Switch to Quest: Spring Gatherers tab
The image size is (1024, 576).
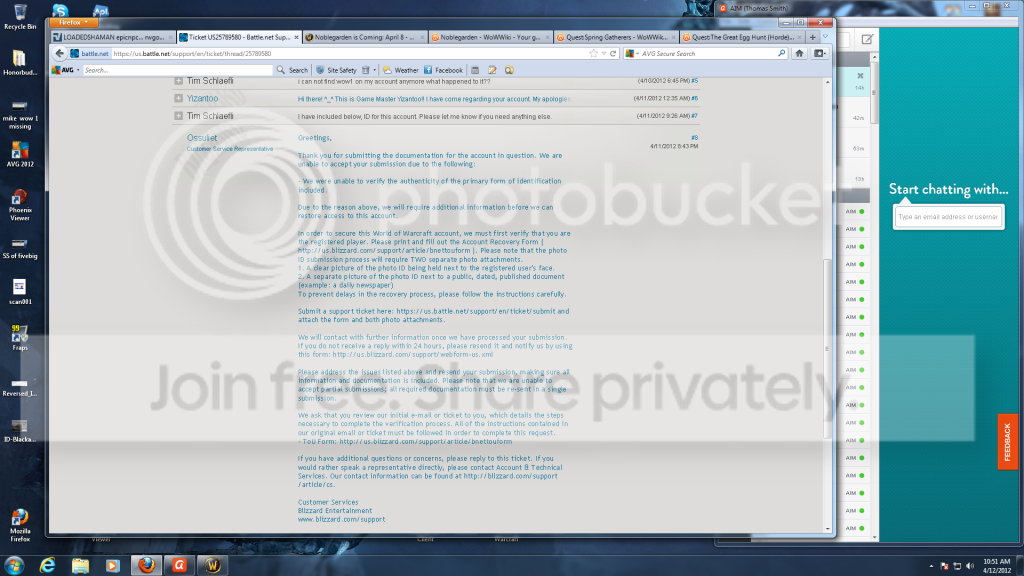click(x=616, y=37)
